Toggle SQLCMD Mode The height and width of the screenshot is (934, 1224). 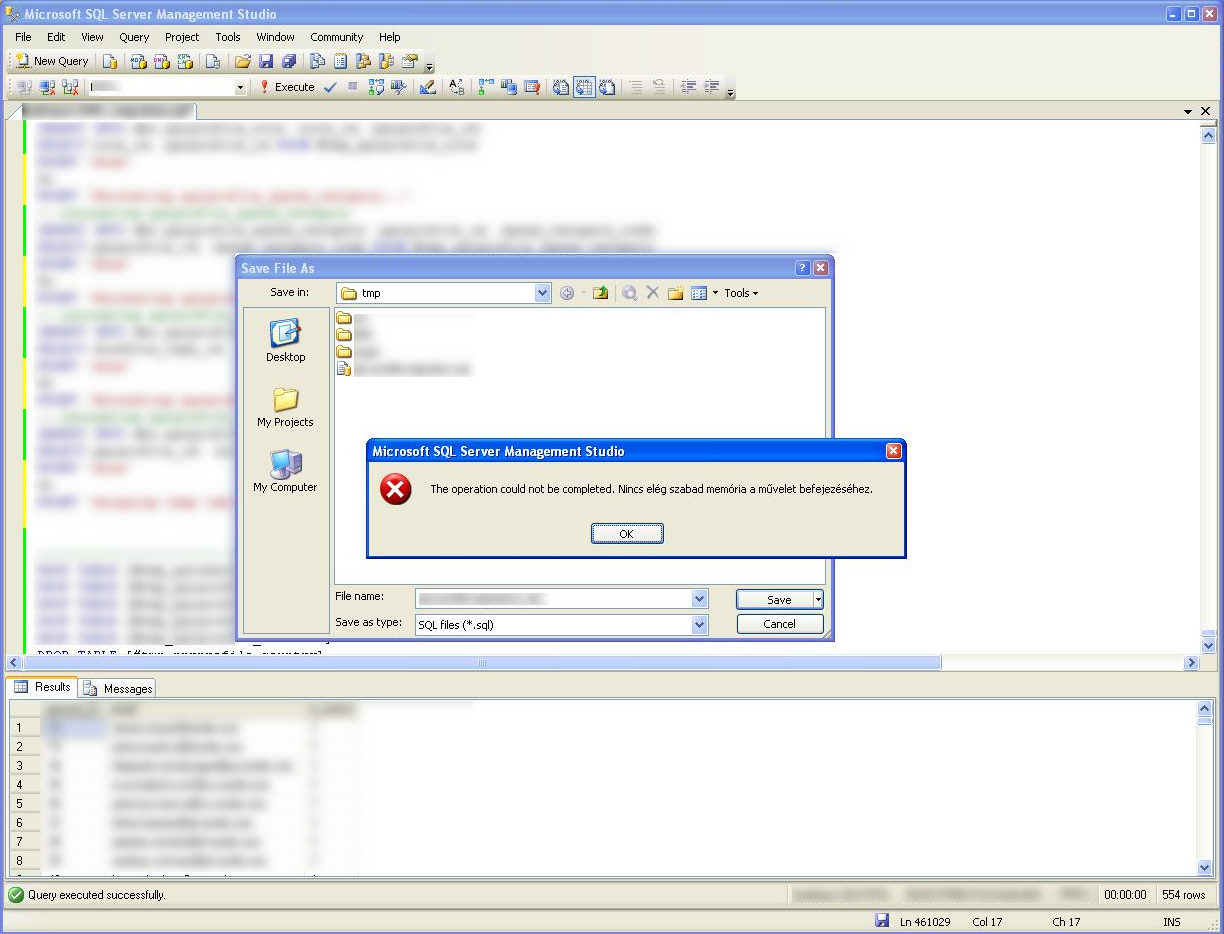click(x=532, y=87)
